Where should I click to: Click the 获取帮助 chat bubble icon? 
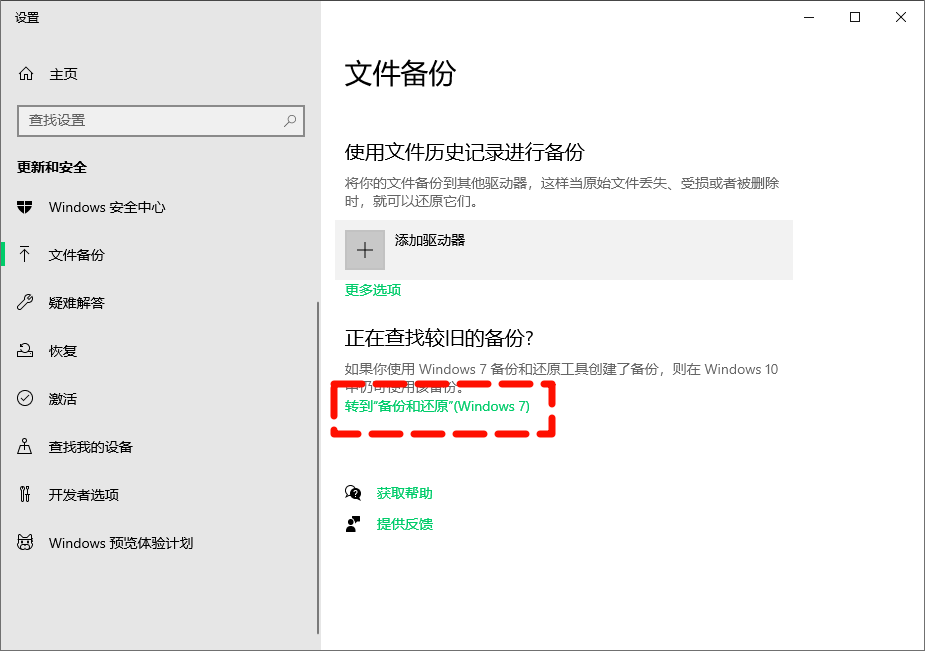[353, 493]
